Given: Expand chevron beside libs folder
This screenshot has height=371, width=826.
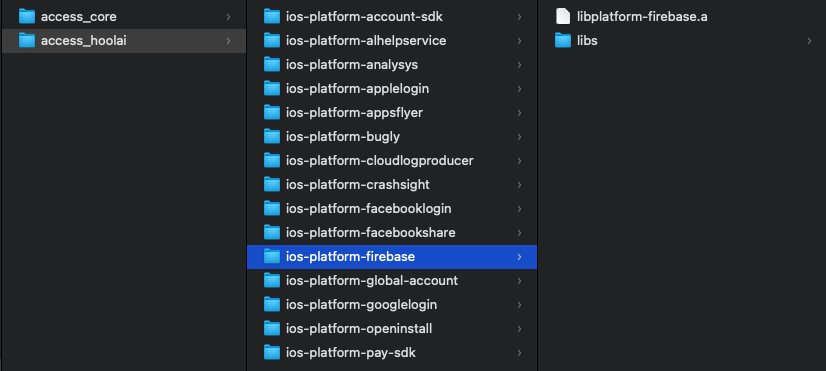Looking at the screenshot, I should (809, 41).
